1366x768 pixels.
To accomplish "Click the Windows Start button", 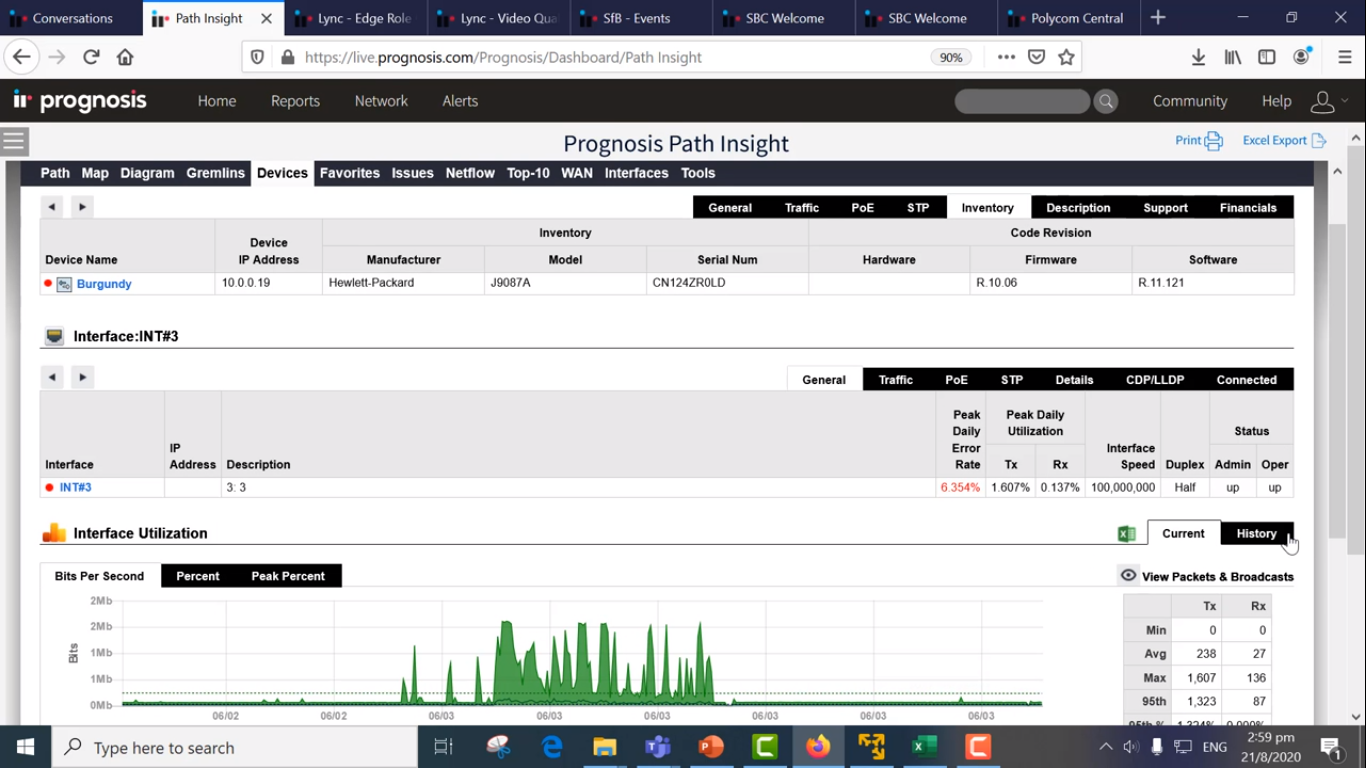I will [25, 747].
